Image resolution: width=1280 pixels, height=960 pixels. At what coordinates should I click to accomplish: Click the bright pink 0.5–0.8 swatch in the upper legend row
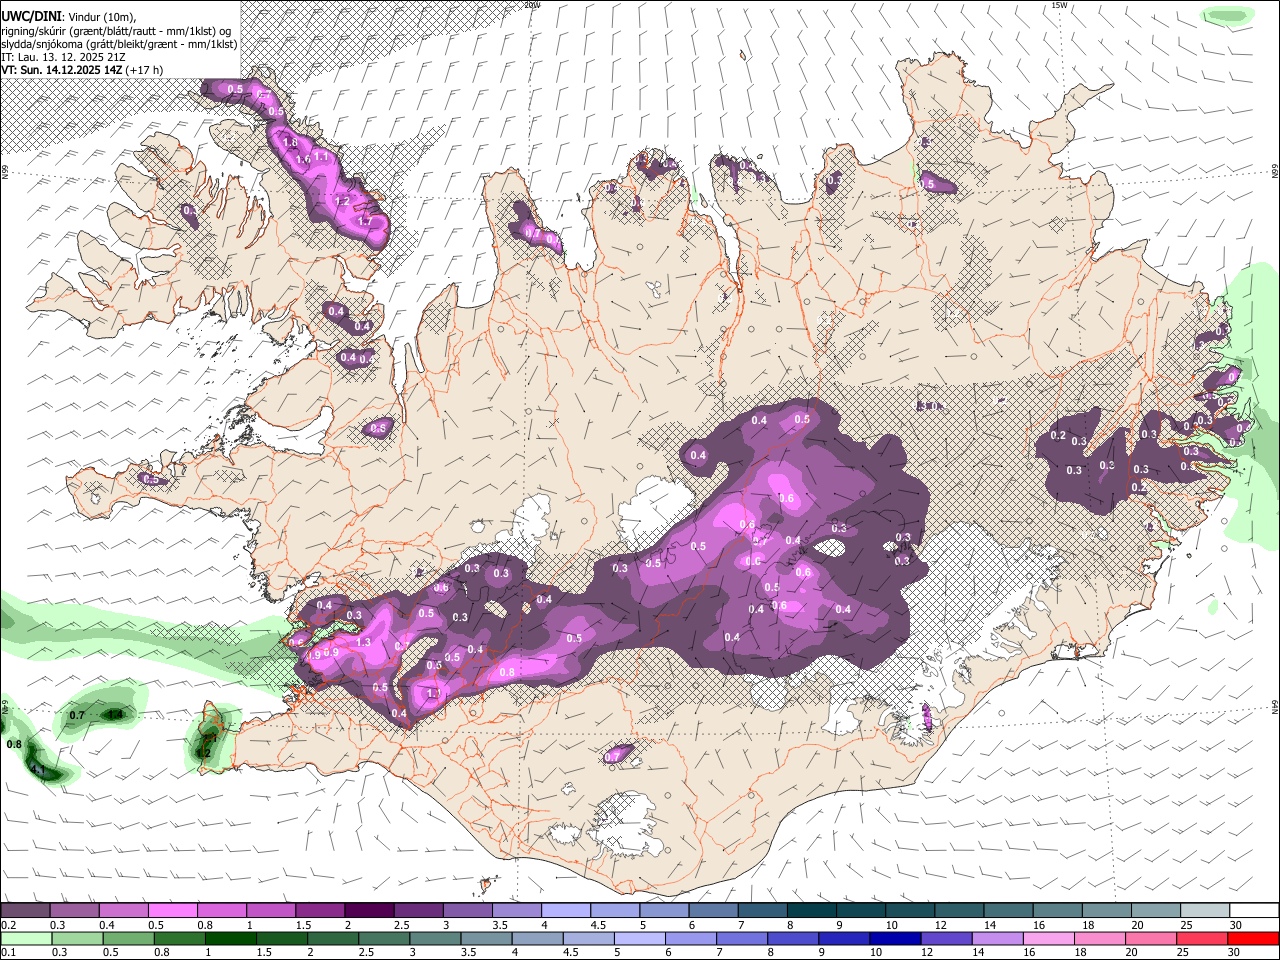(x=173, y=911)
